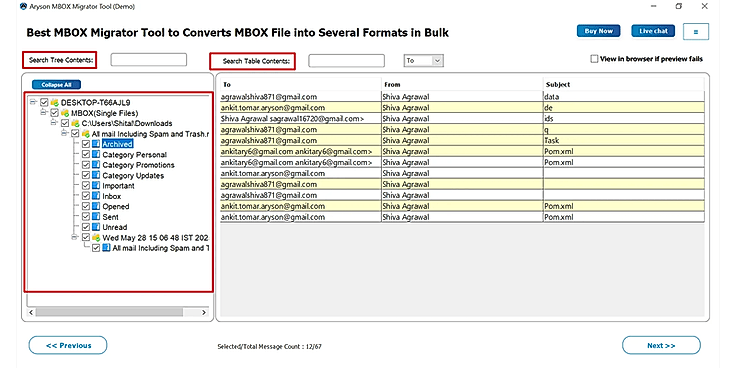Sort table by From column header

click(x=462, y=84)
